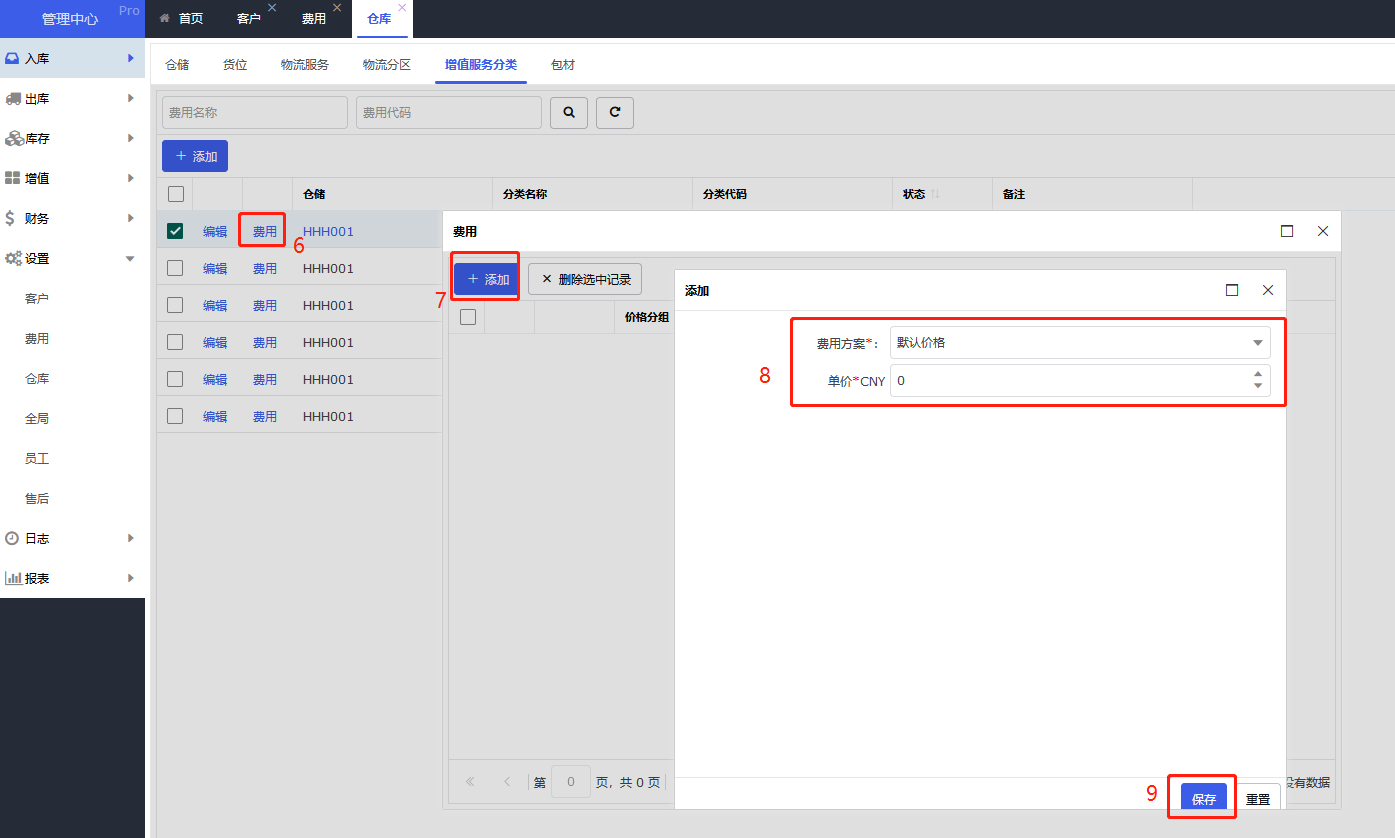This screenshot has height=838, width=1395.
Task: Switch to the 包材 tab
Action: (563, 65)
